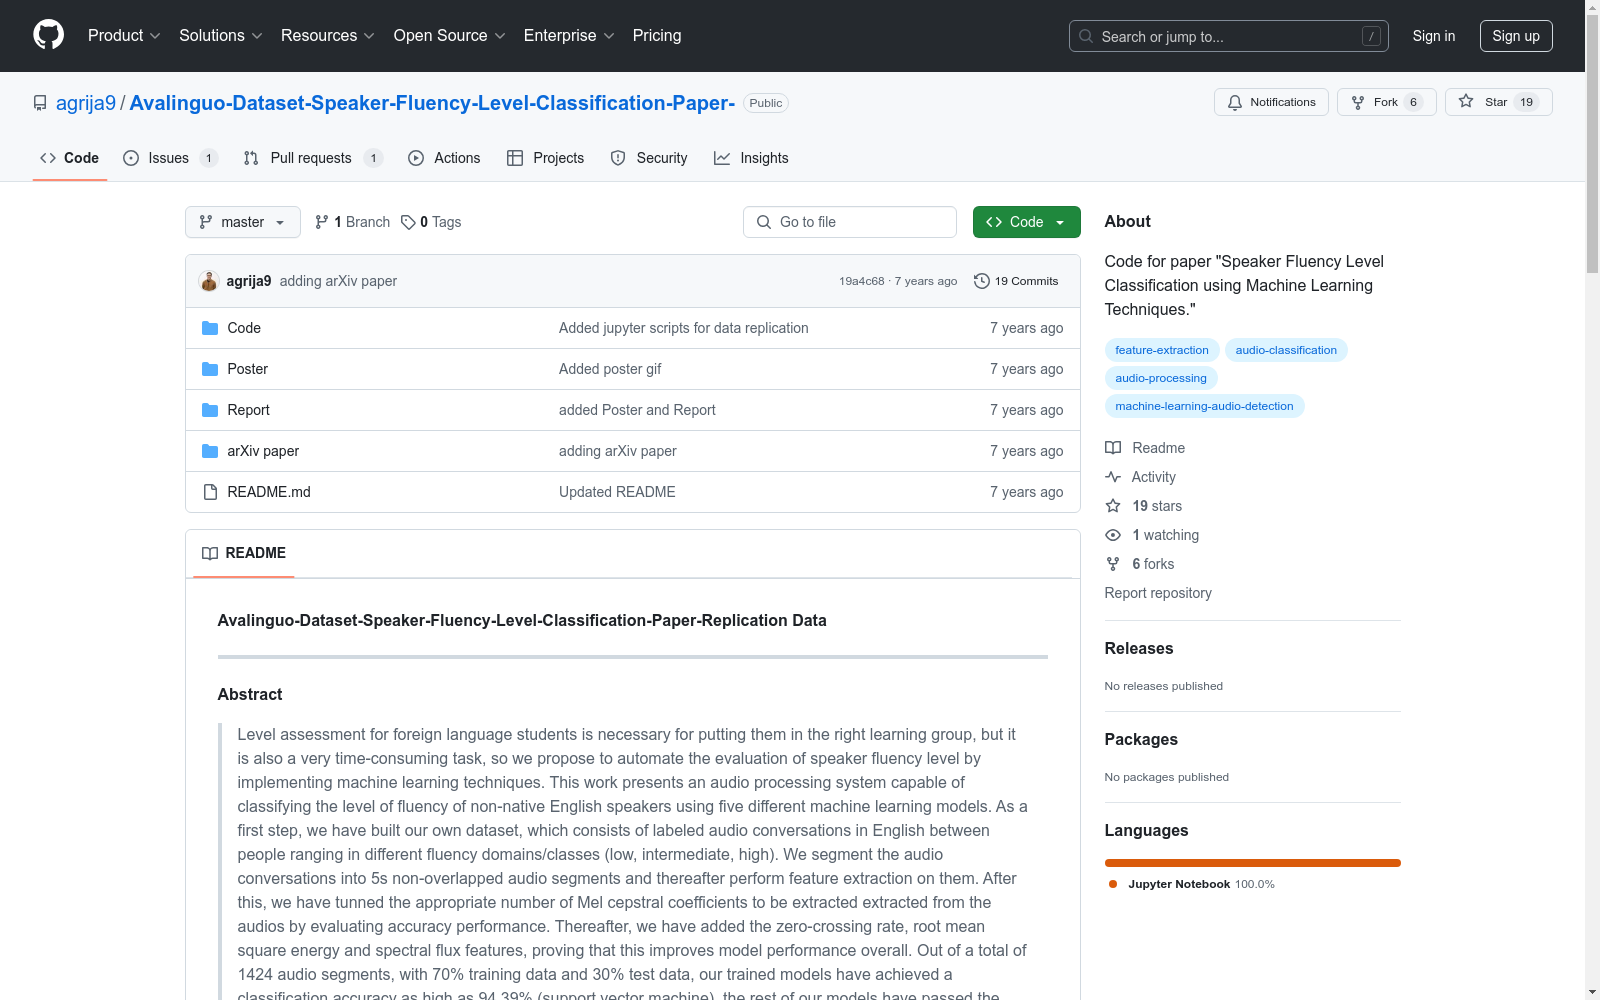Open the agrija9 owner profile link
Screen dimensions: 1600x1000
[86, 103]
